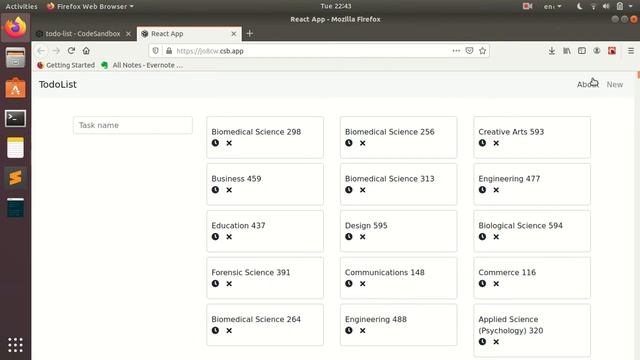Open Ubuntu Software from dock
The height and width of the screenshot is (360, 640).
[16, 88]
